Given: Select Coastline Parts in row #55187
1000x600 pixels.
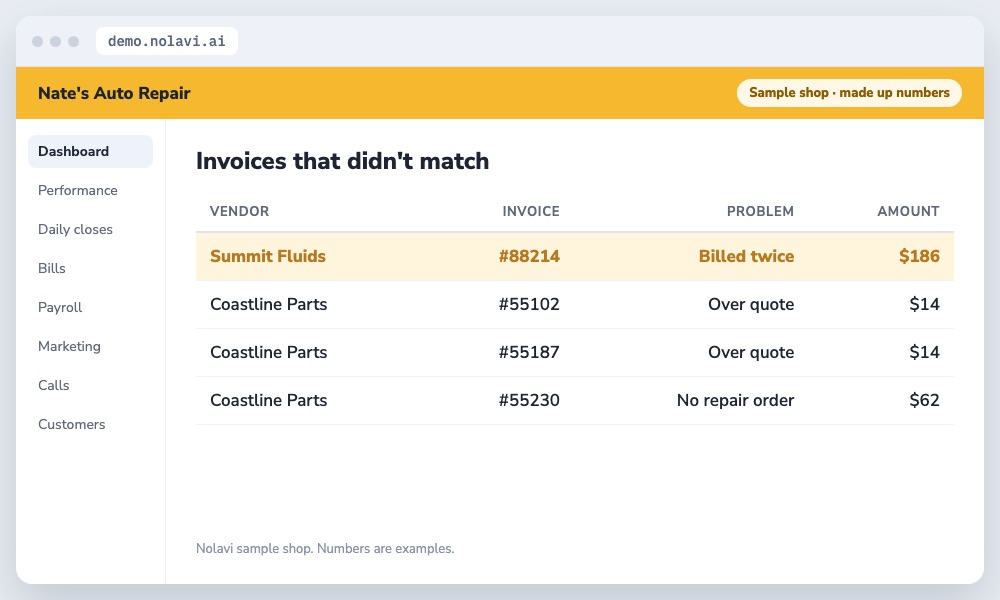Looking at the screenshot, I should 268,352.
